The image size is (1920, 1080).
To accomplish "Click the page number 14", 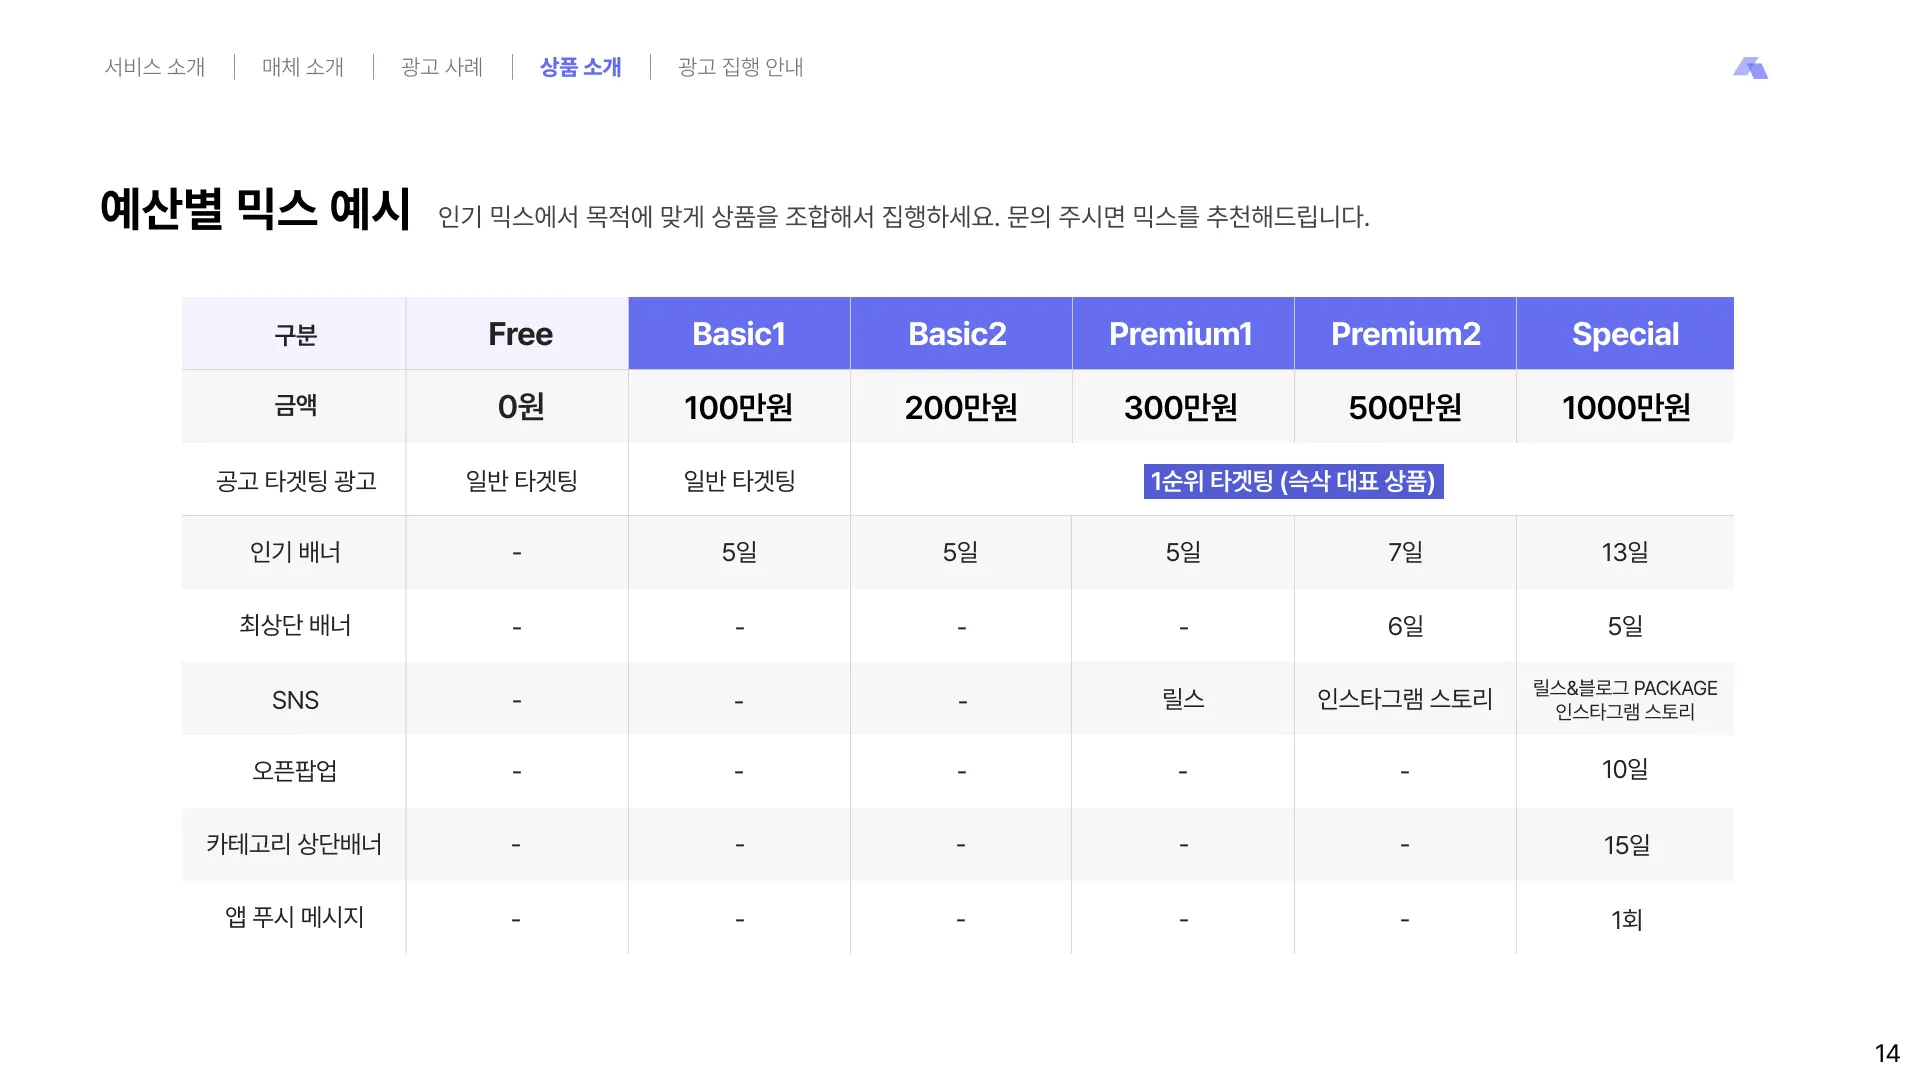I will click(x=1886, y=1053).
